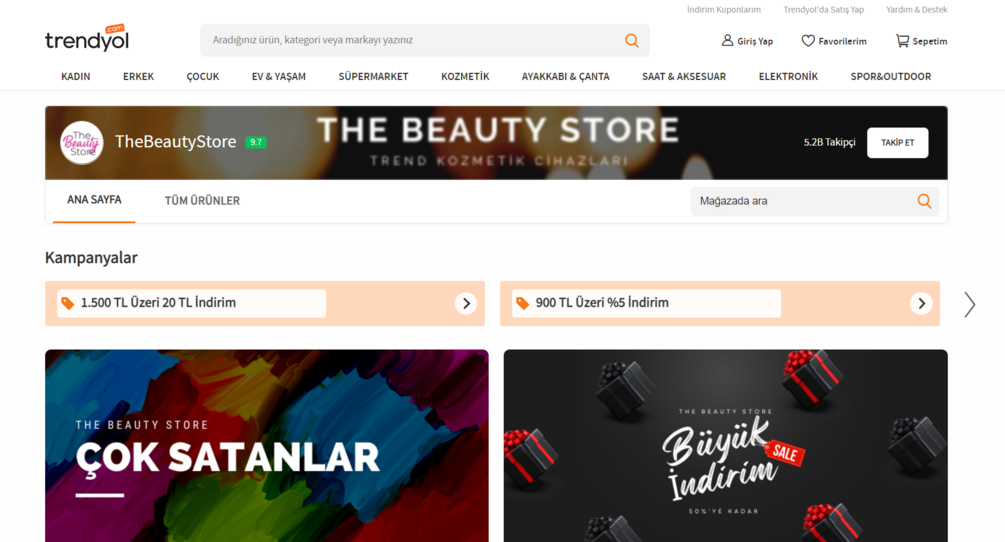
Task: Click the Mağazada ara search field
Action: click(815, 201)
